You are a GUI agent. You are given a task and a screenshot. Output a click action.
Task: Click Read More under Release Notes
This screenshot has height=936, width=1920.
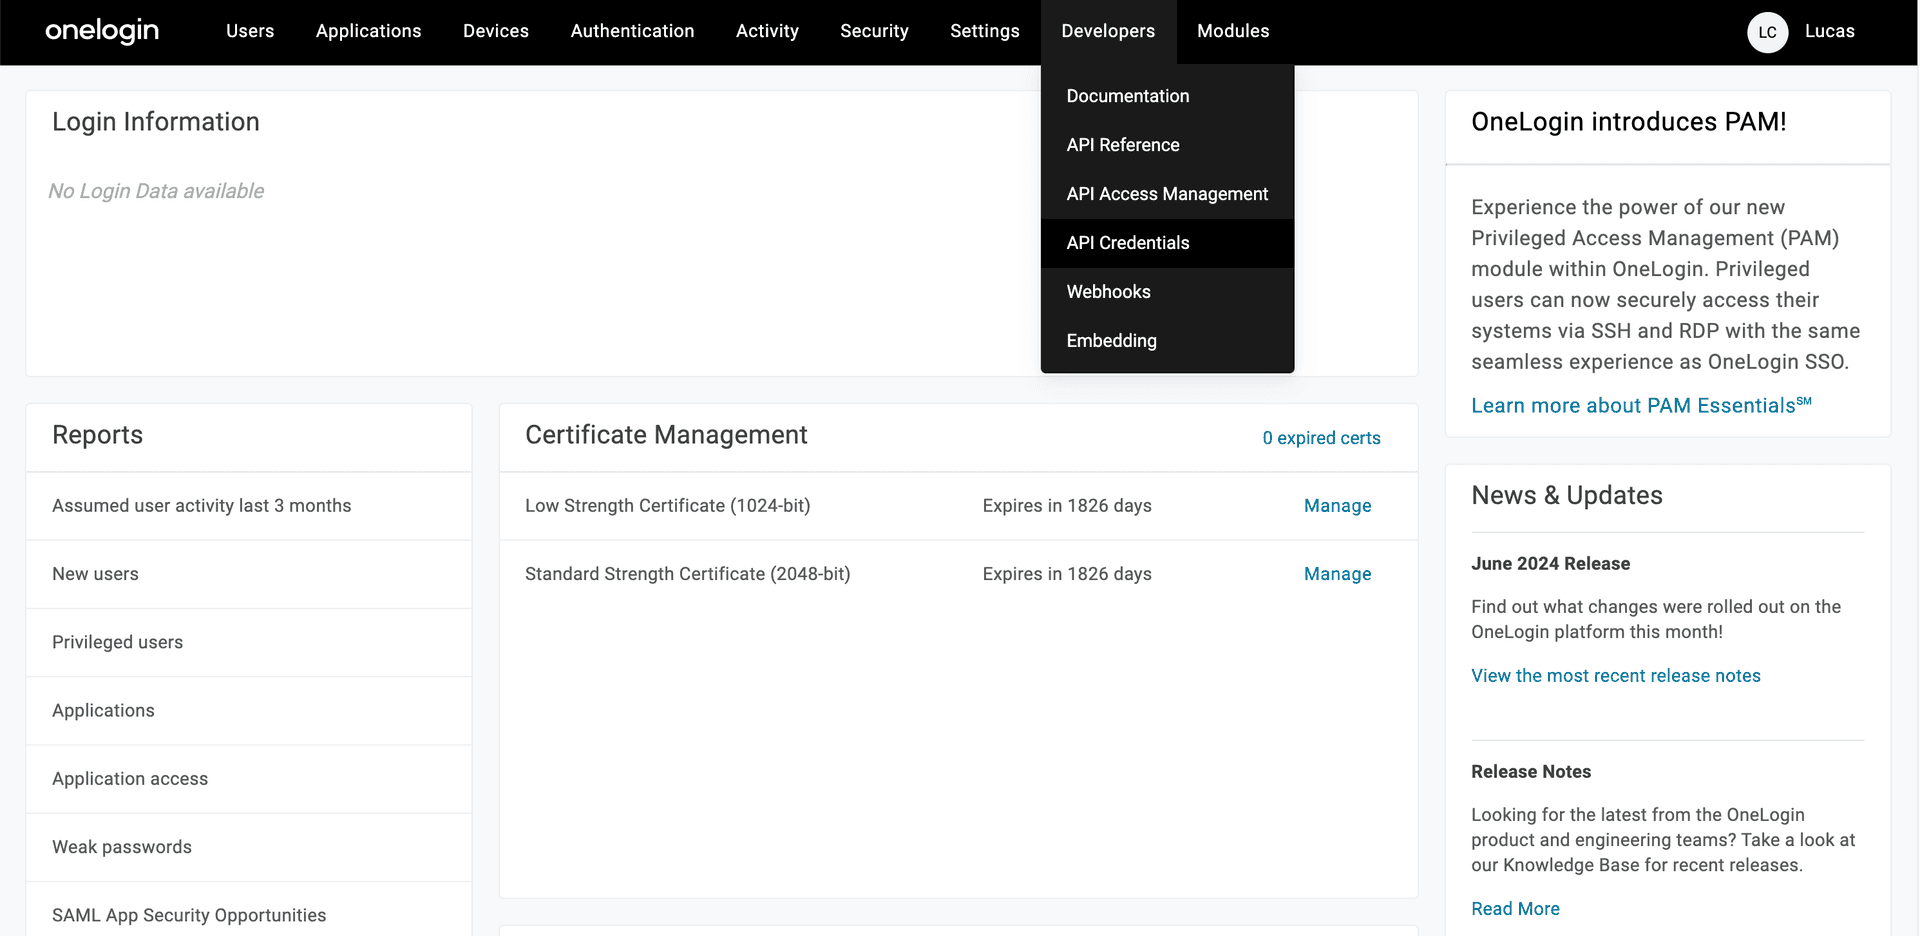1515,909
